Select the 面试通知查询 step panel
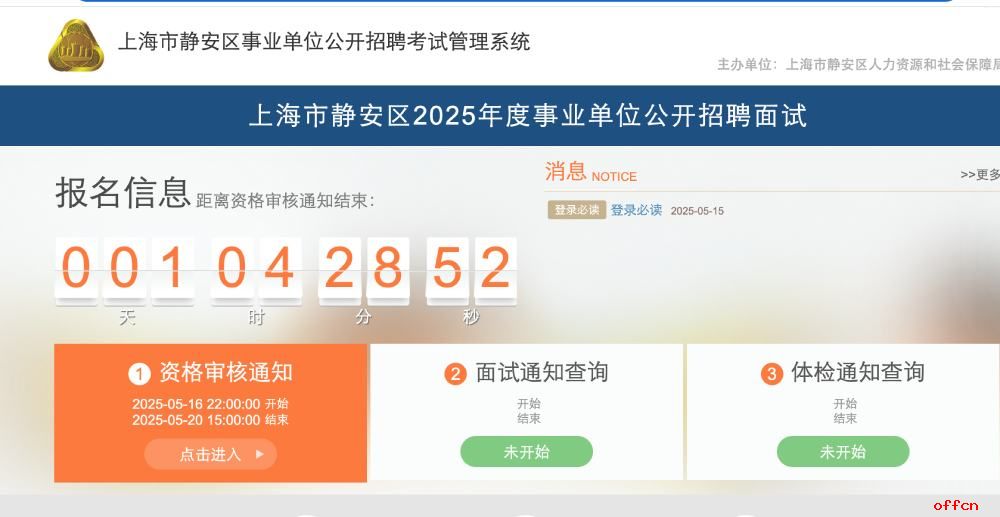This screenshot has width=1000, height=517. 527,412
